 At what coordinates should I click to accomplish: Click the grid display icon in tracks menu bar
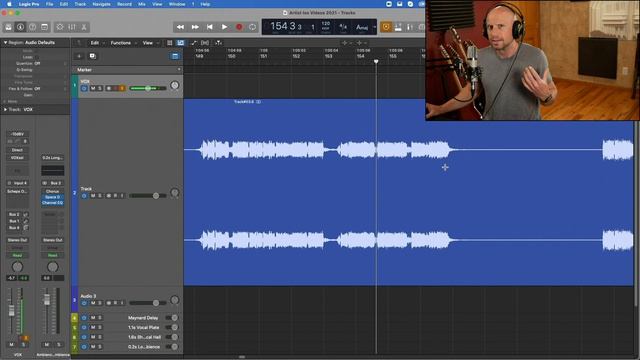click(x=170, y=43)
